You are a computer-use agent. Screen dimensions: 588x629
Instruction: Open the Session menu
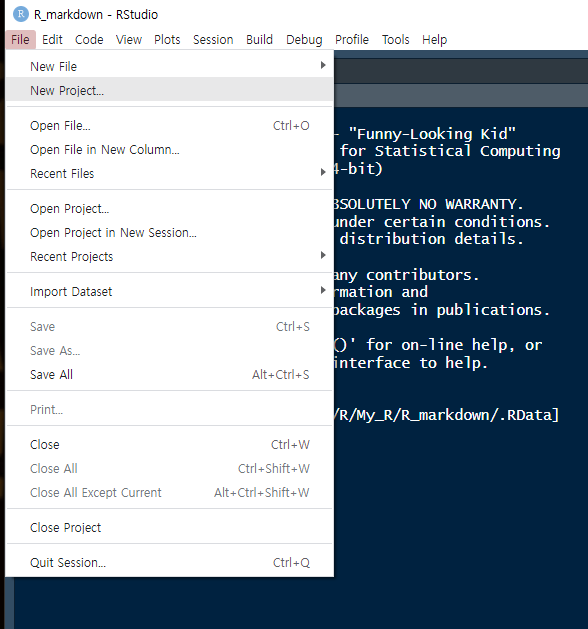pyautogui.click(x=213, y=40)
